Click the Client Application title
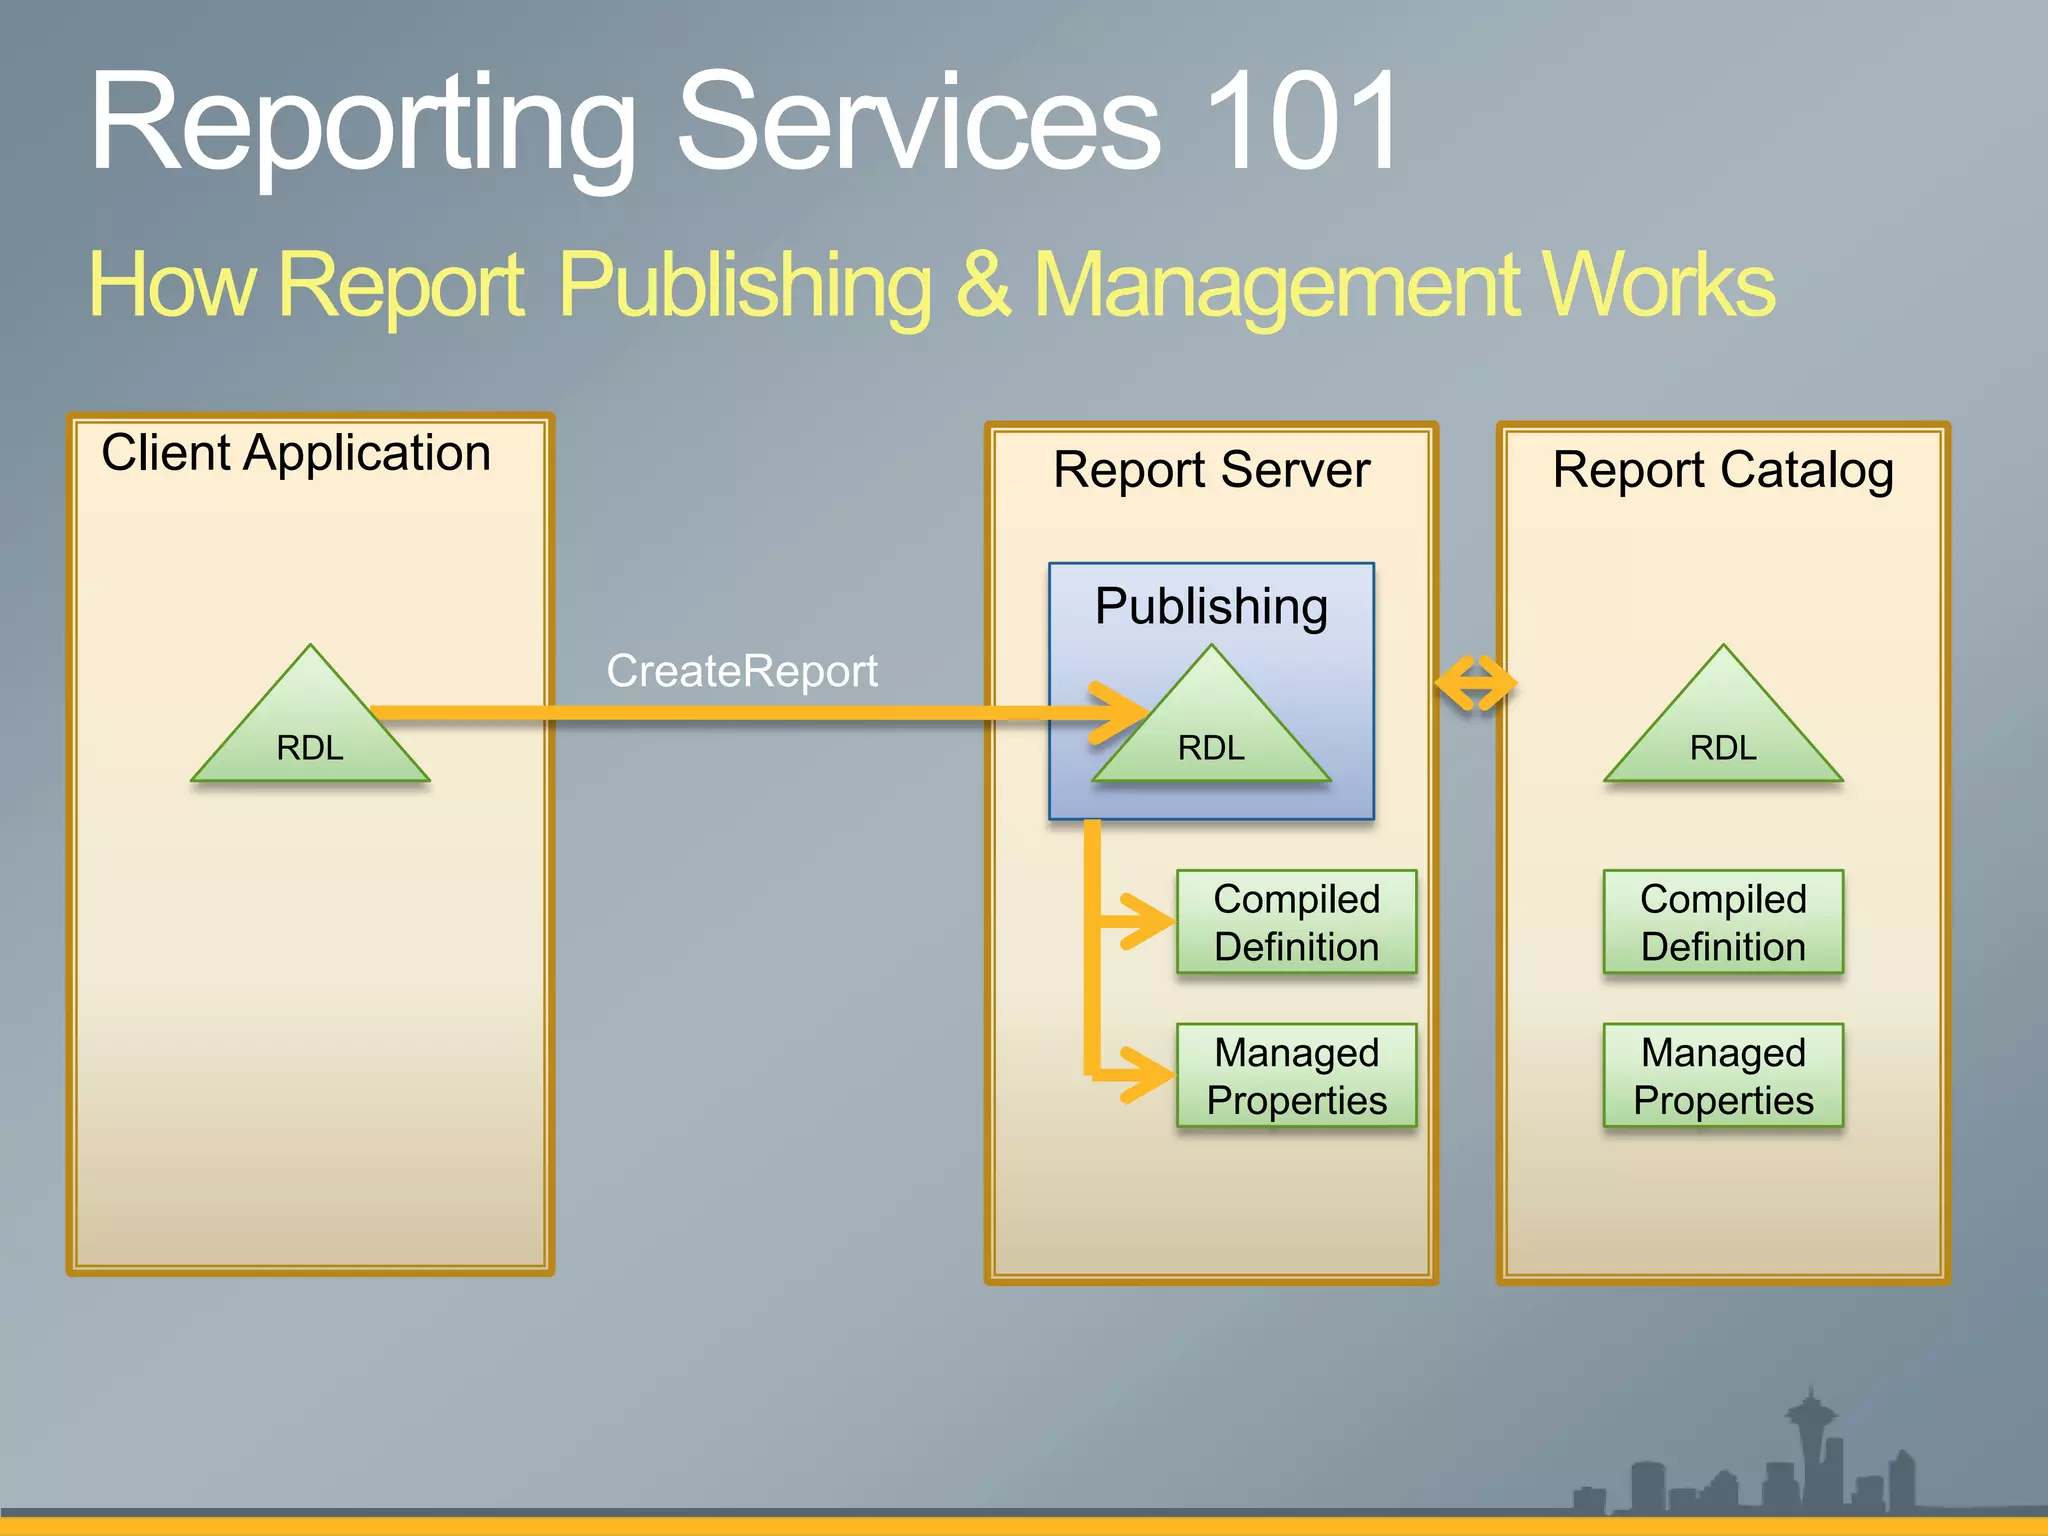 coord(296,453)
